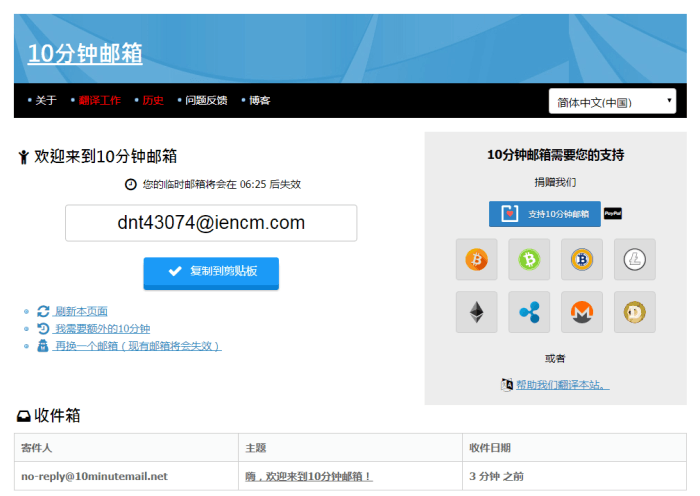
Task: Click the temporary email address field
Action: tap(211, 223)
